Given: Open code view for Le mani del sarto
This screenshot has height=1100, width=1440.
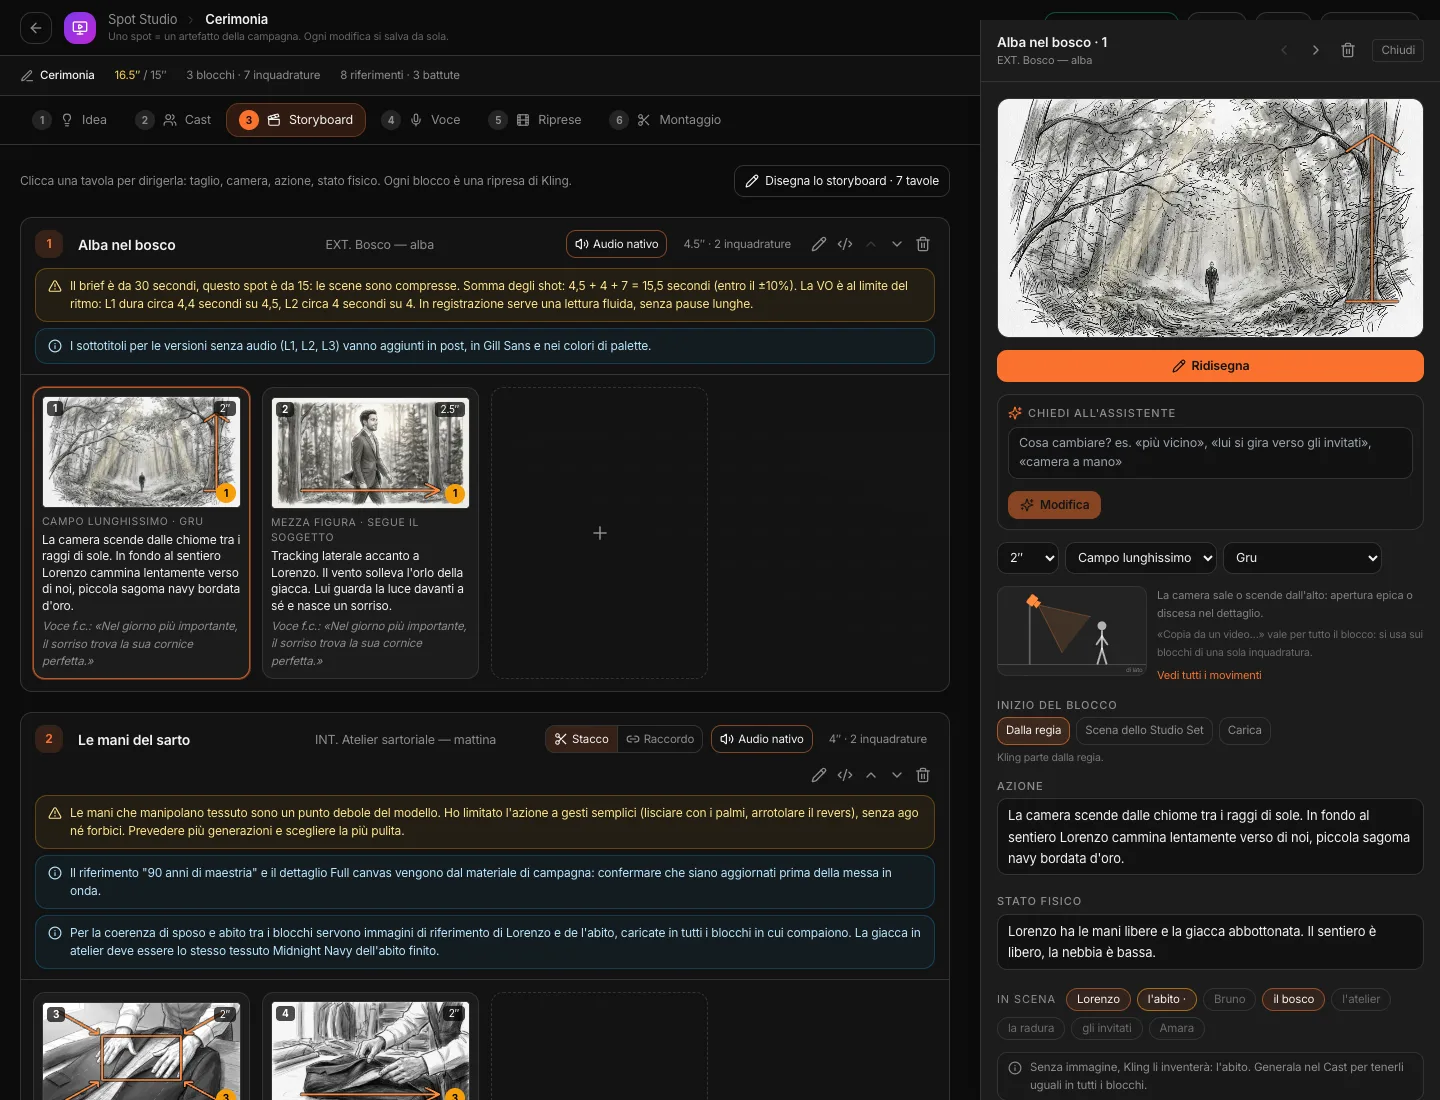Looking at the screenshot, I should click(x=845, y=775).
